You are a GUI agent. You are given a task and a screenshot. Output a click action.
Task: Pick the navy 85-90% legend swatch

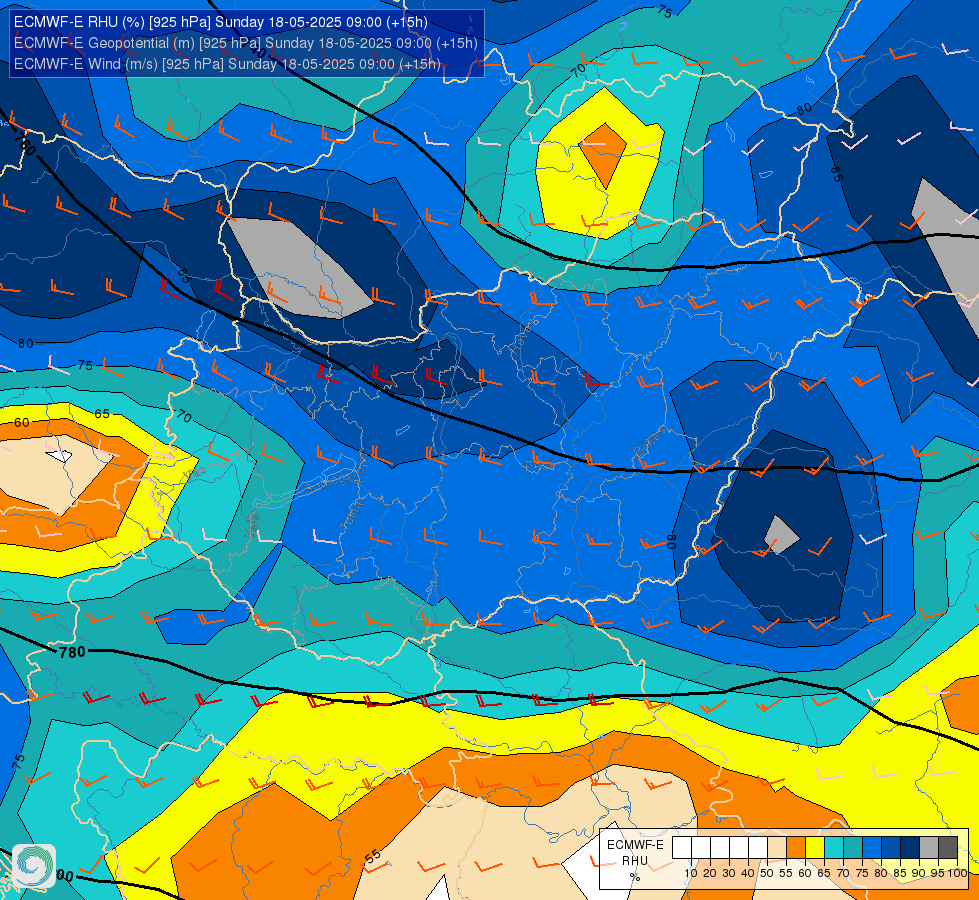910,847
